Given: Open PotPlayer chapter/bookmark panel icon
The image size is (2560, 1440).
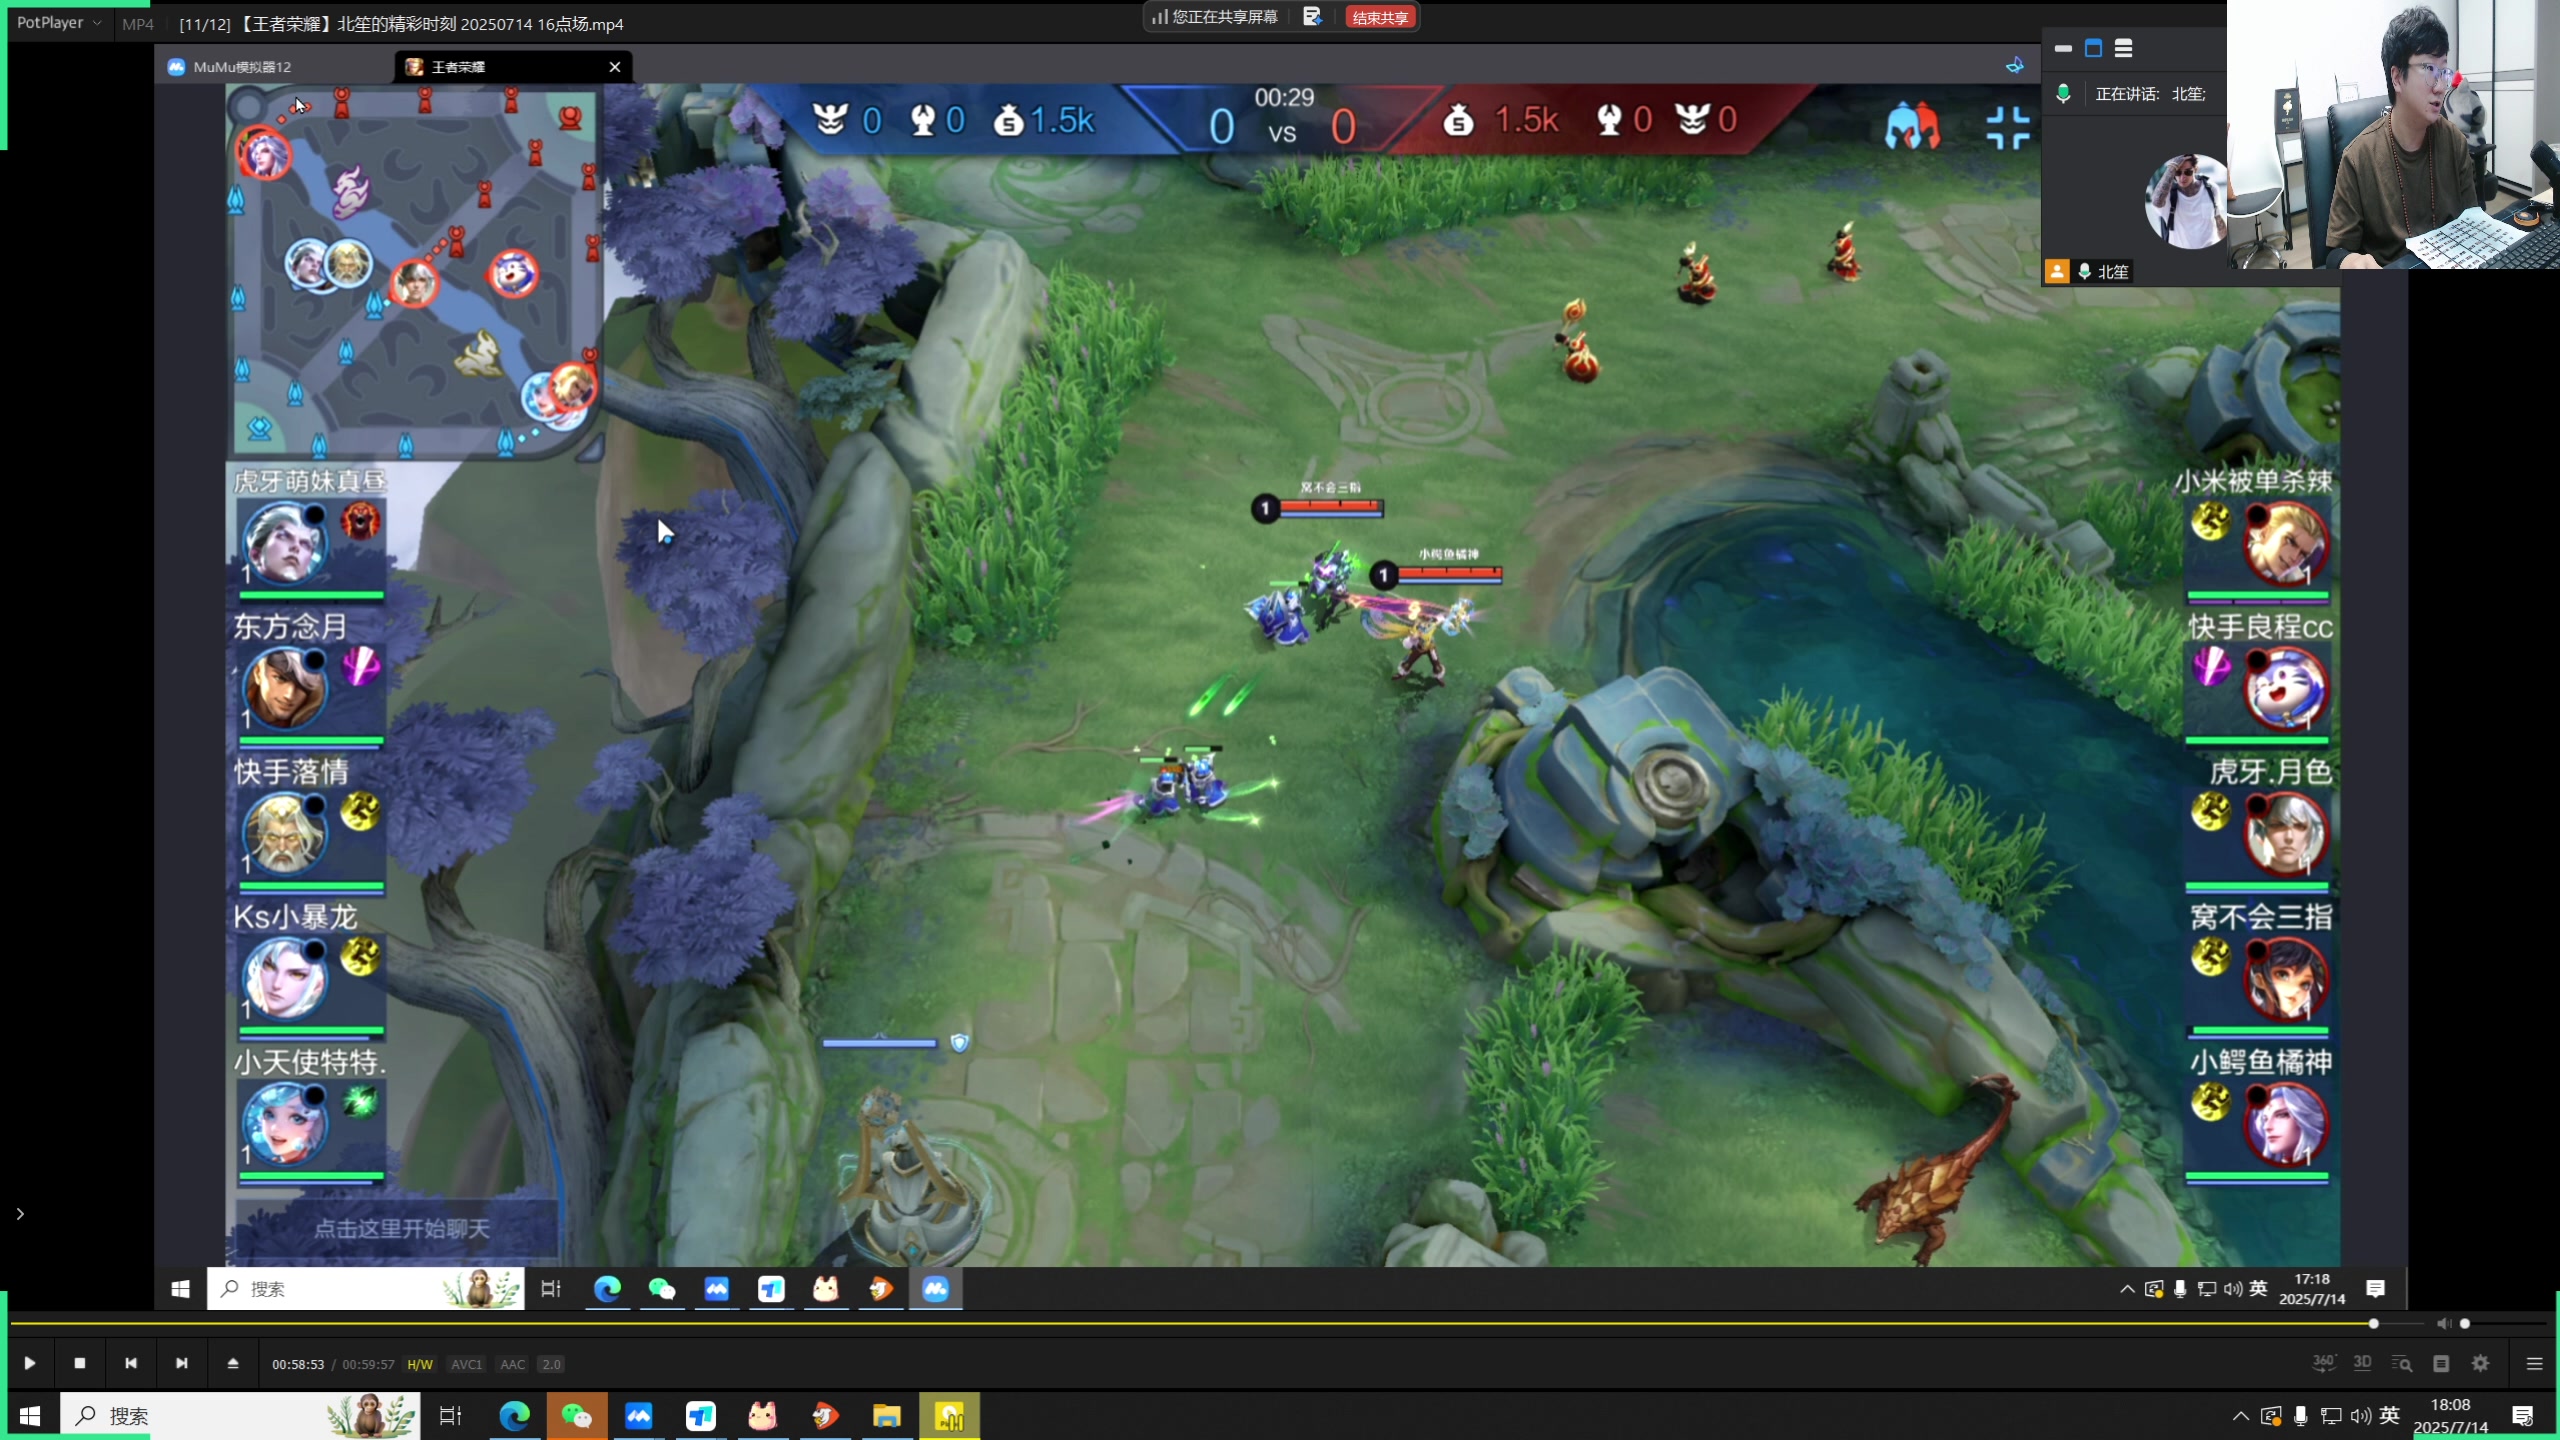Looking at the screenshot, I should pyautogui.click(x=2441, y=1363).
